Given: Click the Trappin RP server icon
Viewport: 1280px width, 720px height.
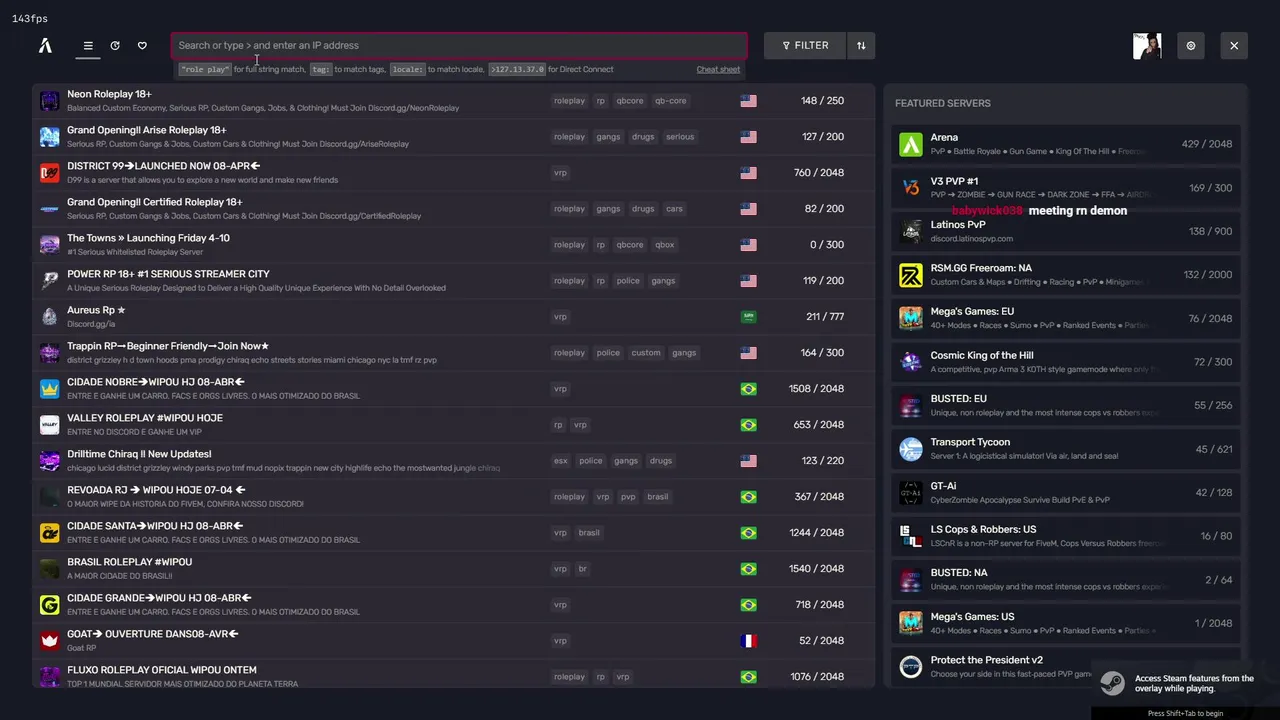Looking at the screenshot, I should pyautogui.click(x=49, y=353).
